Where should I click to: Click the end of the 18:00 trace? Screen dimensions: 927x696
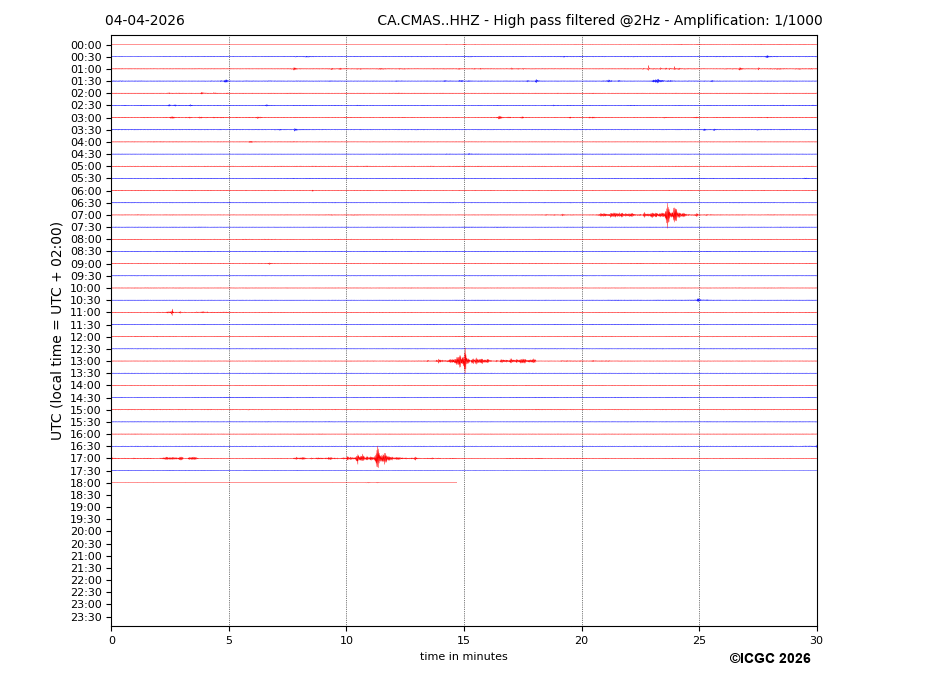tap(456, 483)
